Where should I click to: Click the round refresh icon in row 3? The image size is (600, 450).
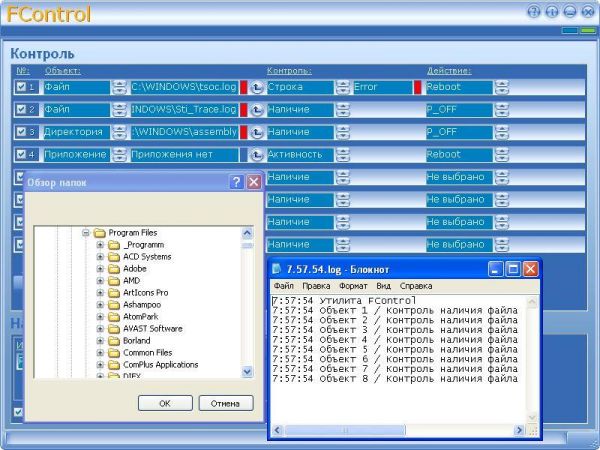(256, 132)
